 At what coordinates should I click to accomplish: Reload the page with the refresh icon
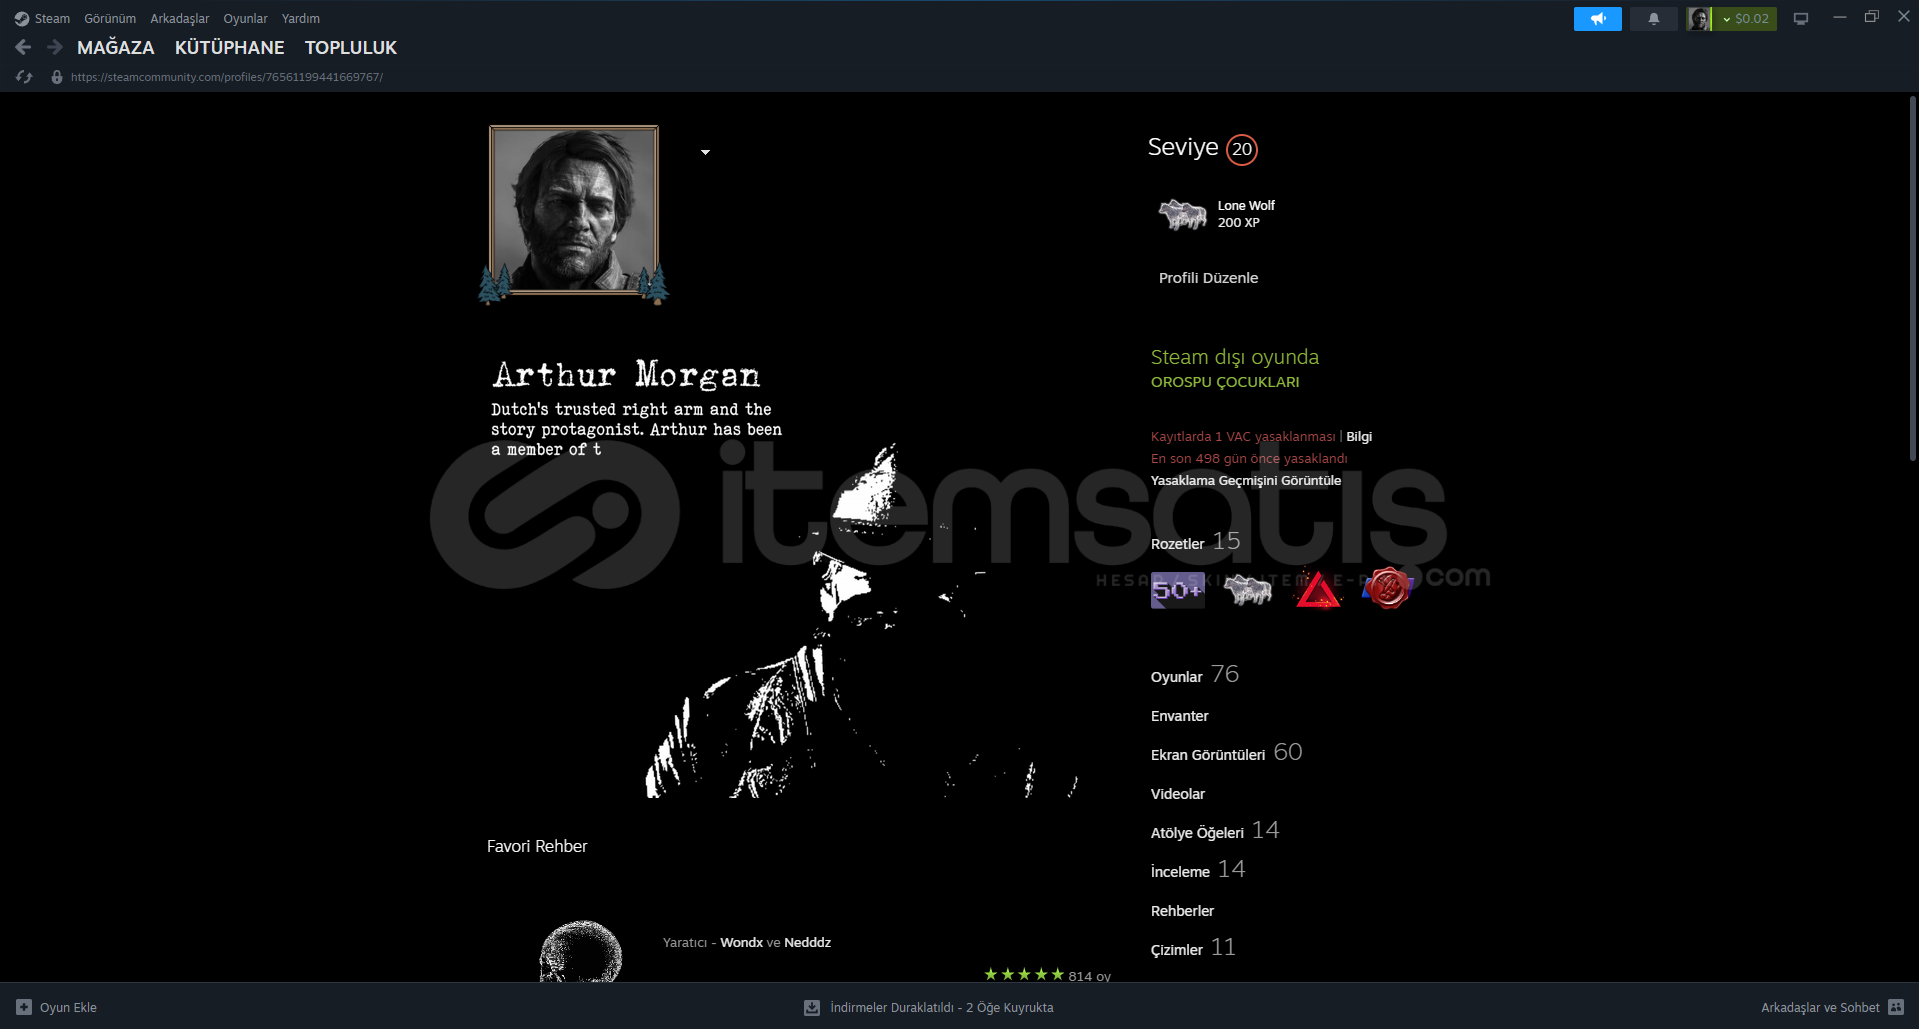(24, 77)
